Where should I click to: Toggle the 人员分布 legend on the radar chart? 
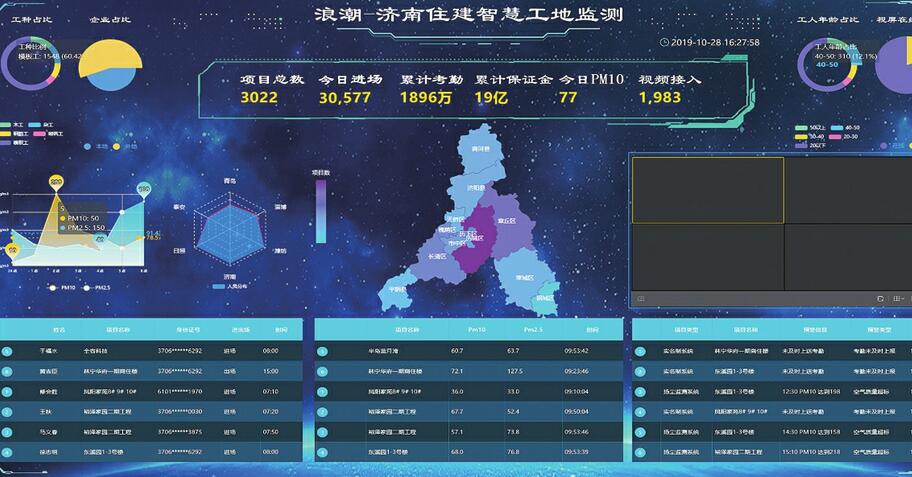pyautogui.click(x=230, y=286)
